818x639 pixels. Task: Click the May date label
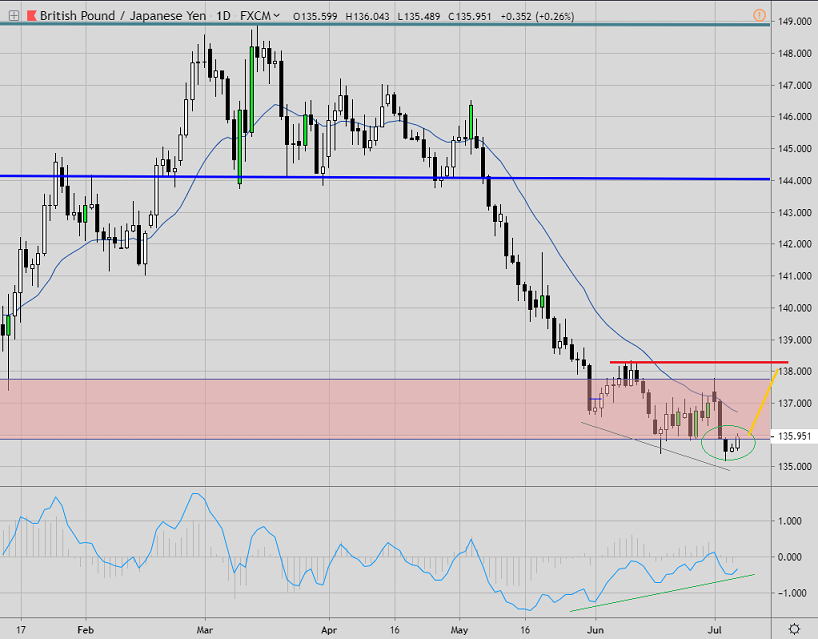(x=459, y=630)
